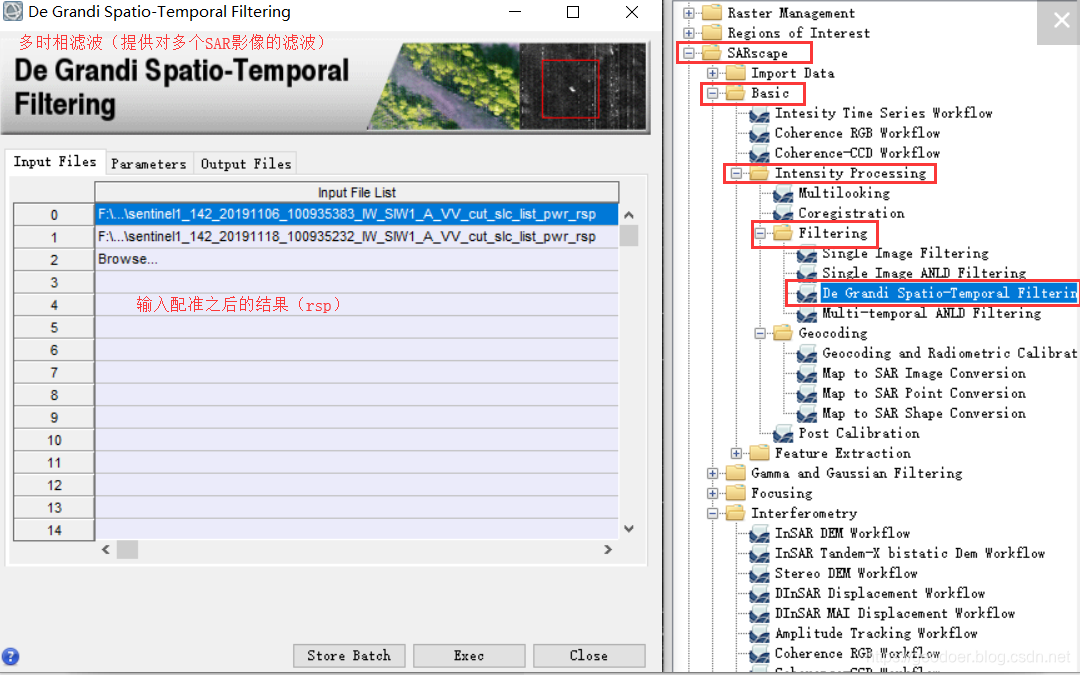The image size is (1080, 675).
Task: Open Map to SAR Shape Conversion icon
Action: pyautogui.click(x=807, y=414)
